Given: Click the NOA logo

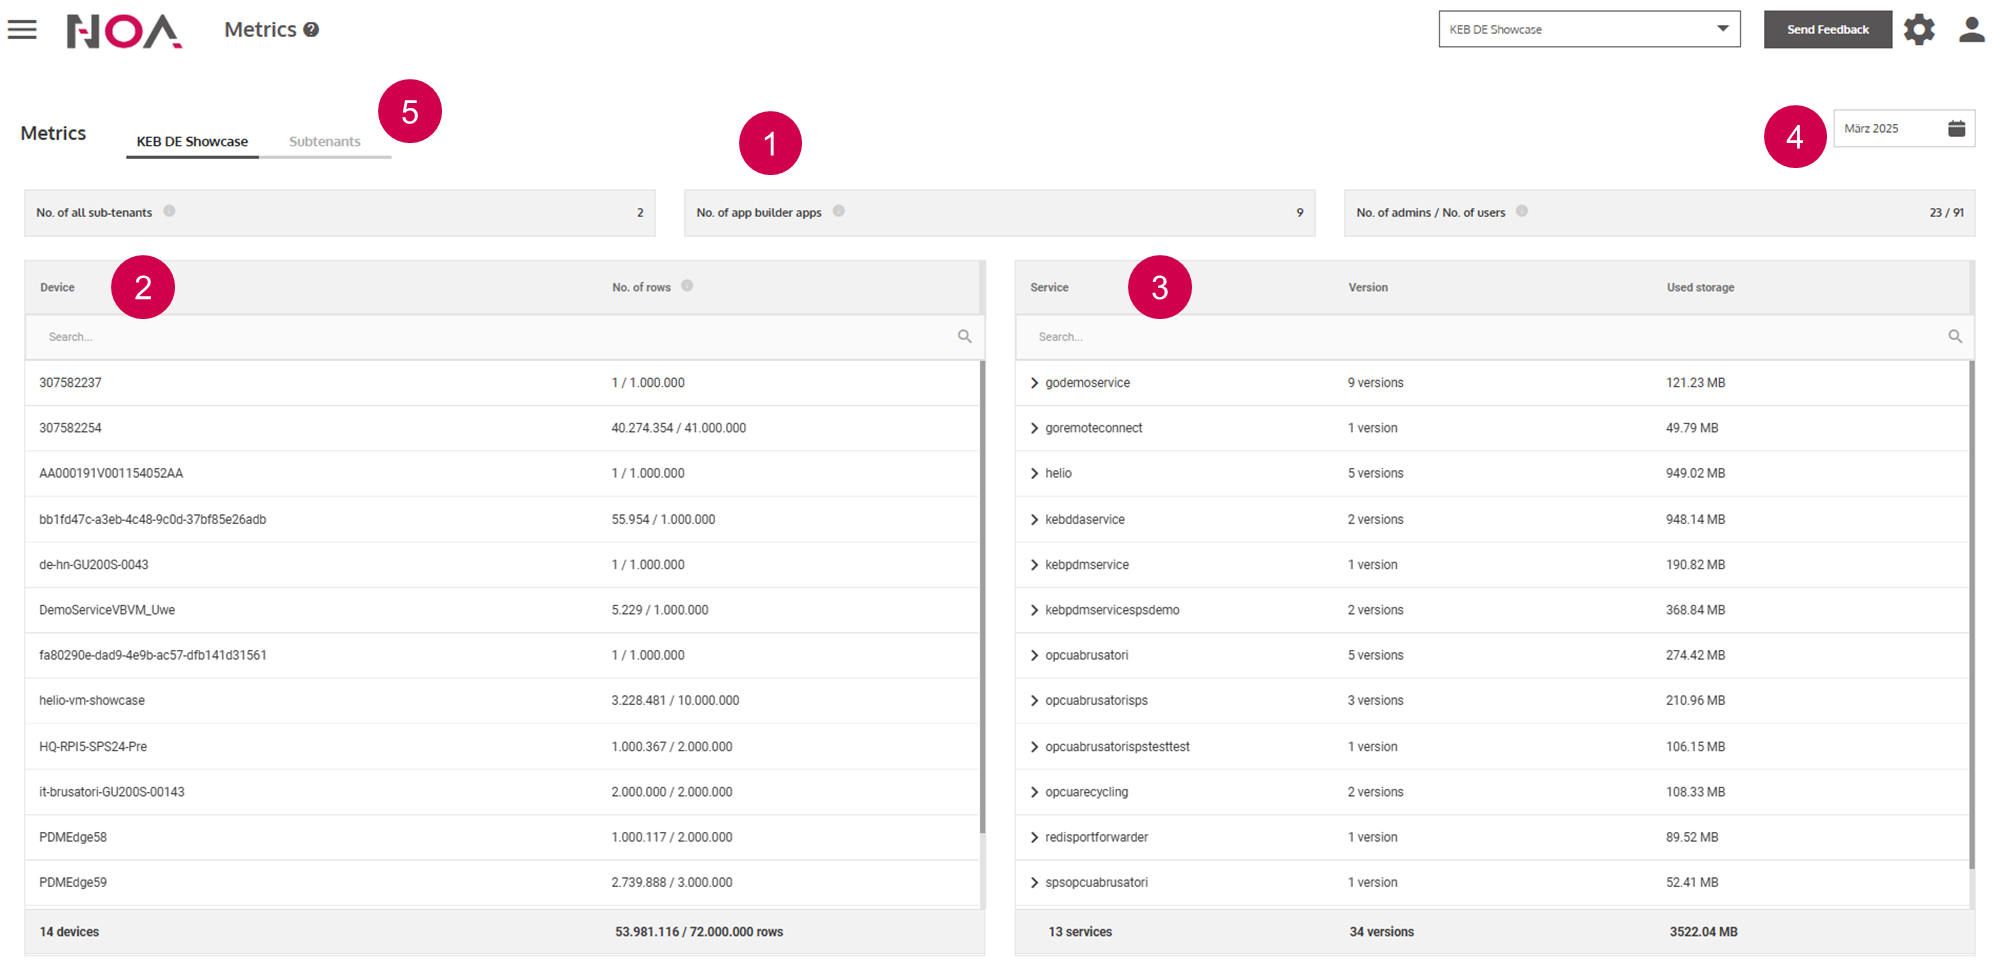Looking at the screenshot, I should click(x=124, y=31).
